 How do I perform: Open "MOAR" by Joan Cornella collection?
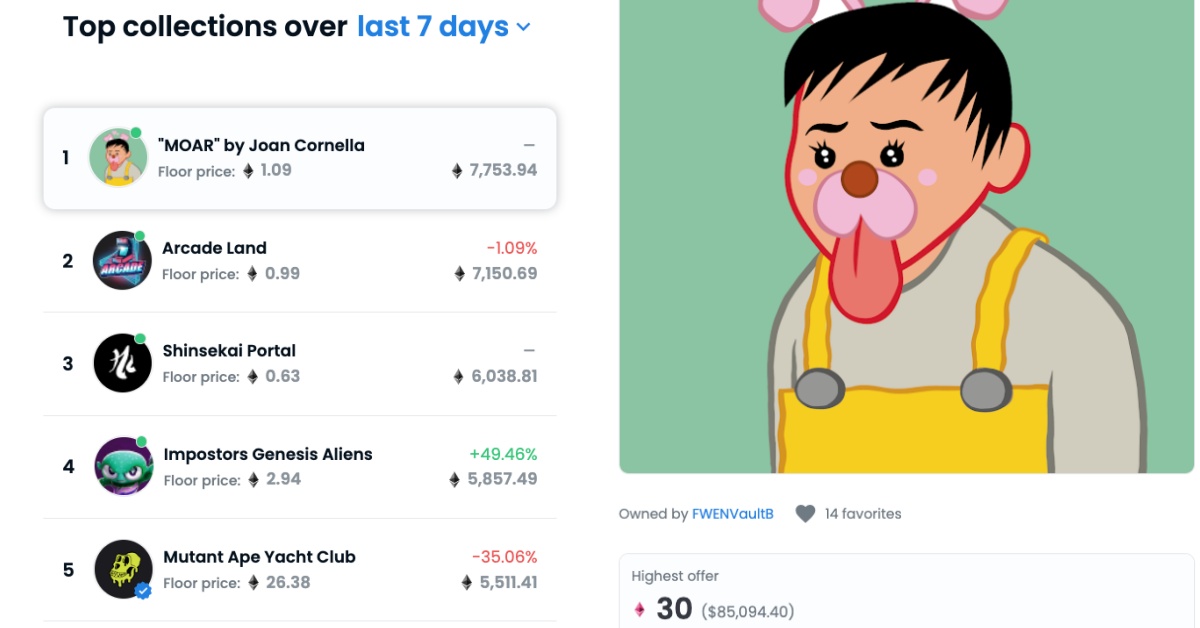tap(261, 145)
